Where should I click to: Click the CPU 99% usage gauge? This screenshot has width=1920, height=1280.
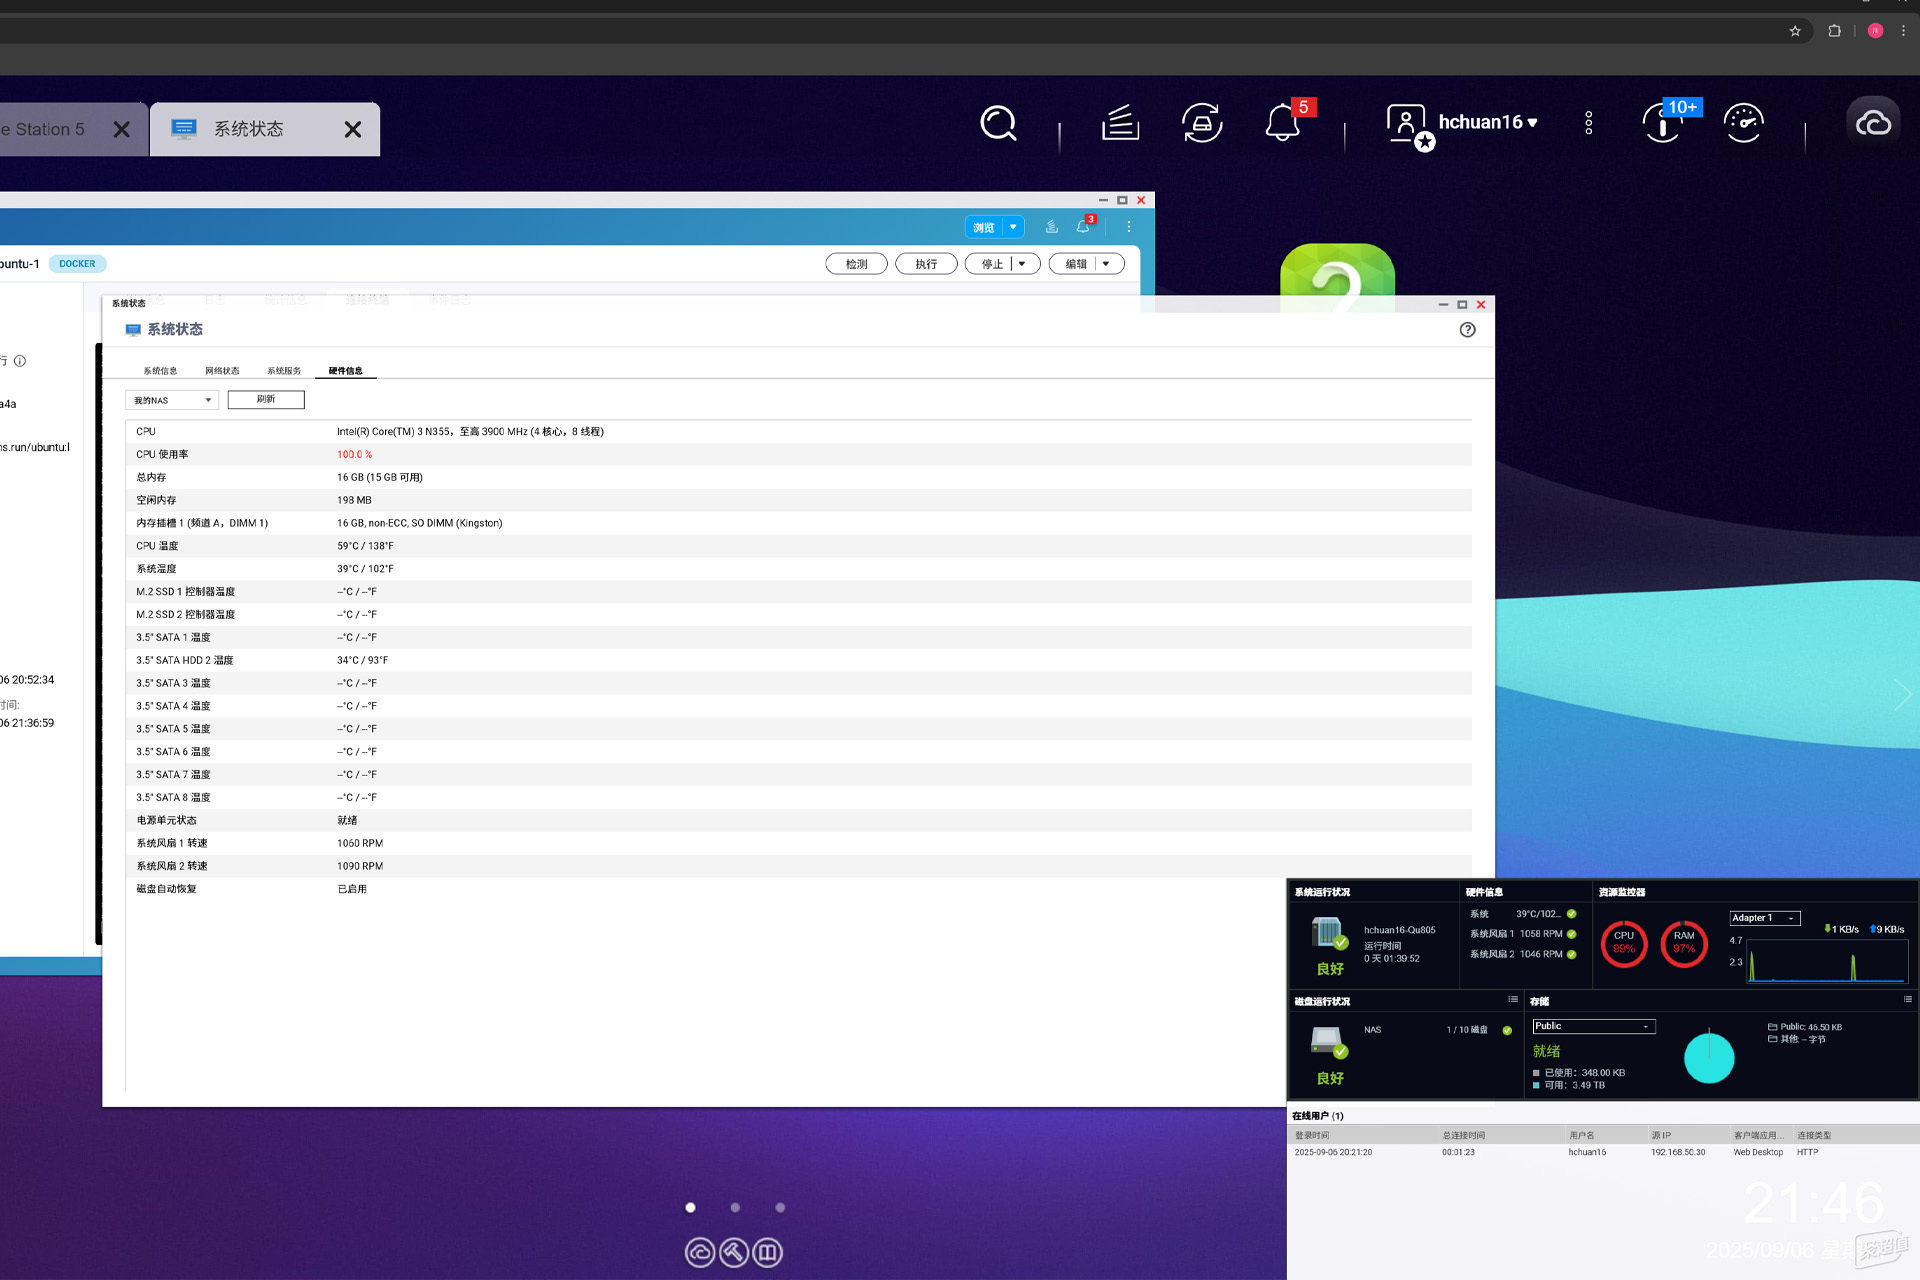[x=1624, y=943]
